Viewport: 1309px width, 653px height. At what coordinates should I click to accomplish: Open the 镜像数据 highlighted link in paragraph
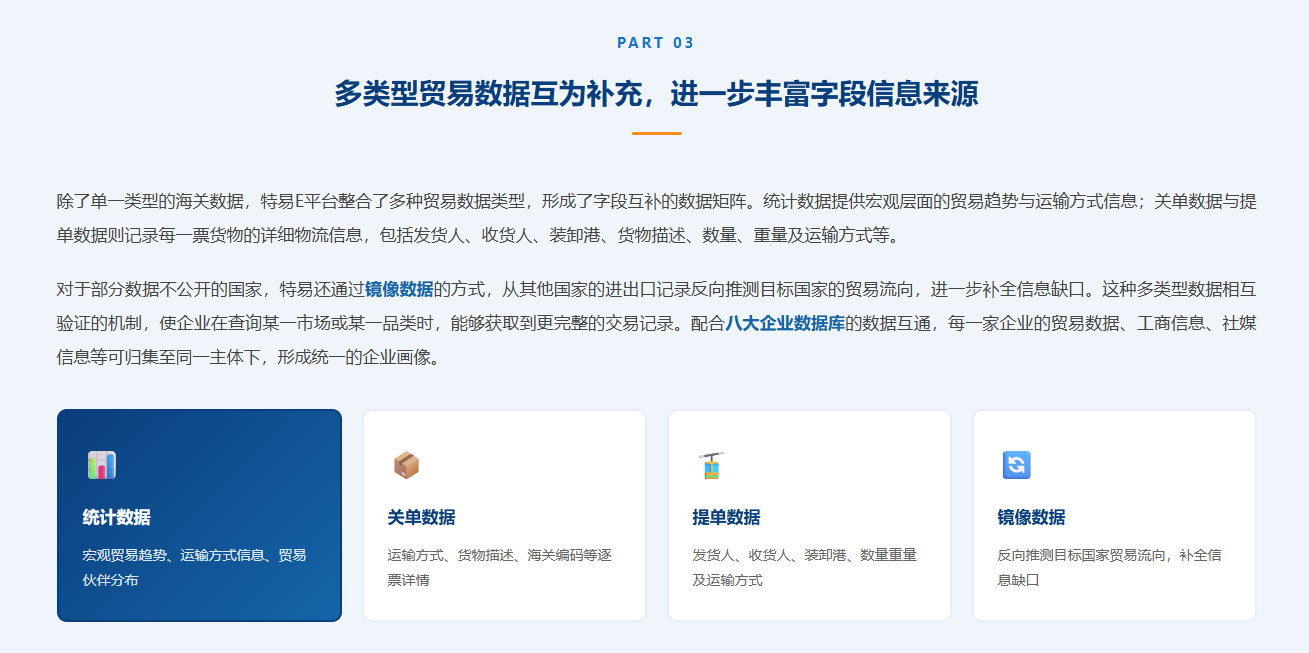(x=399, y=290)
